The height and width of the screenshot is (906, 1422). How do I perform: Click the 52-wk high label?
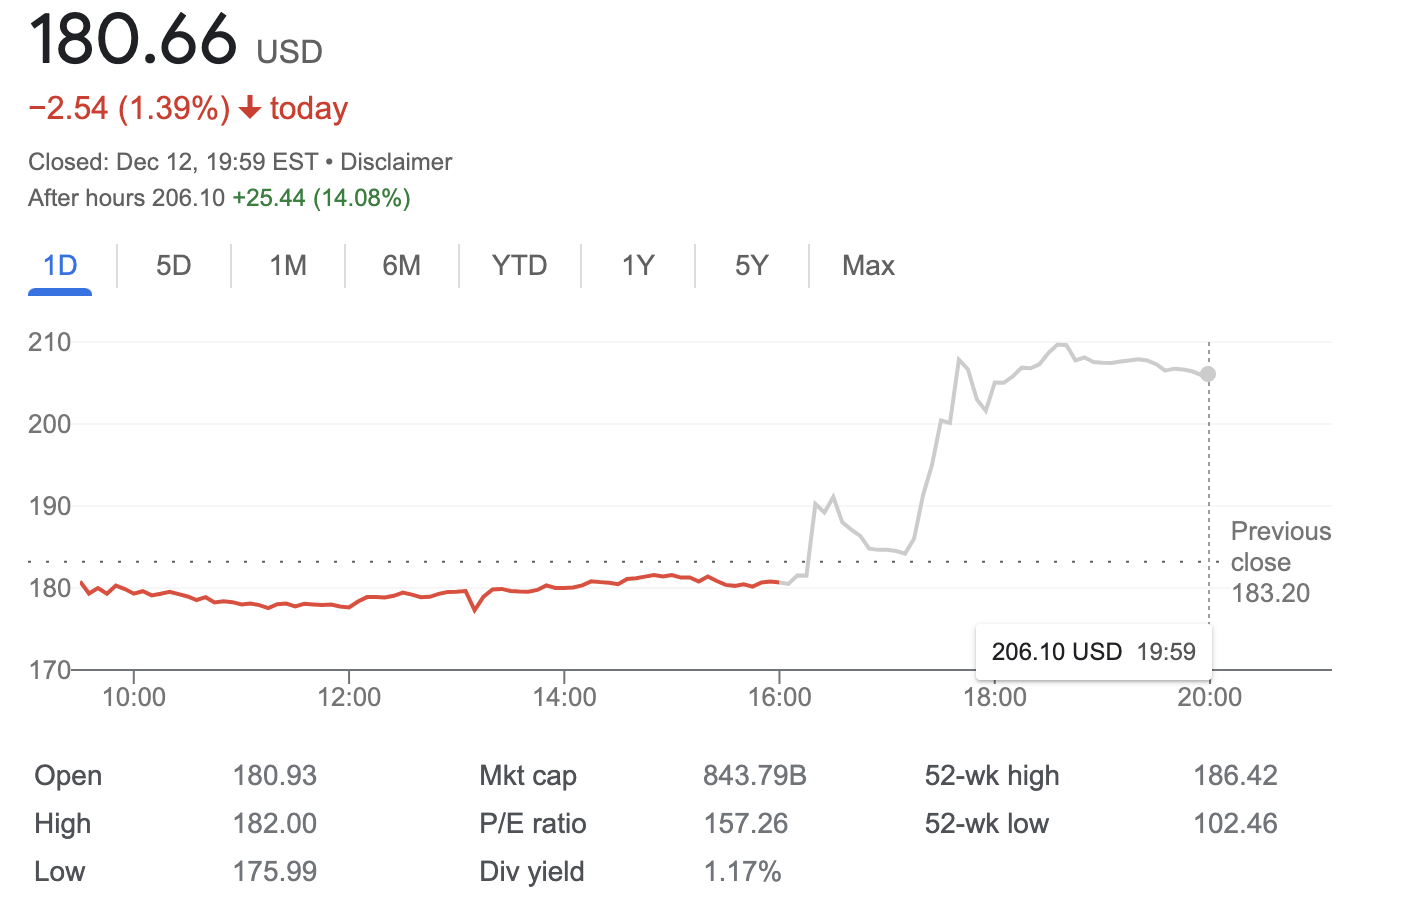[x=991, y=776]
